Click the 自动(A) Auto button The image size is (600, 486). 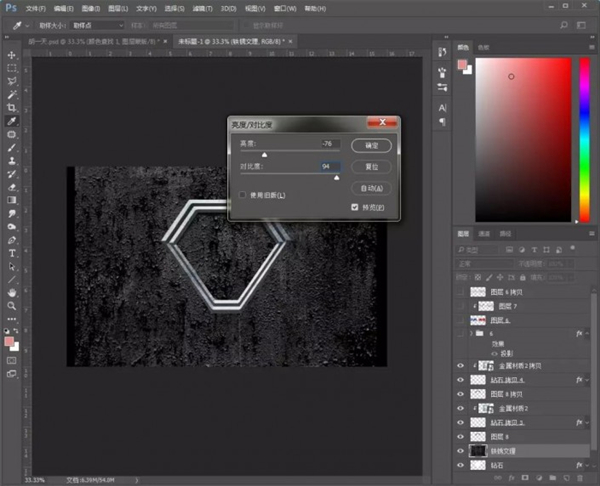[x=370, y=188]
